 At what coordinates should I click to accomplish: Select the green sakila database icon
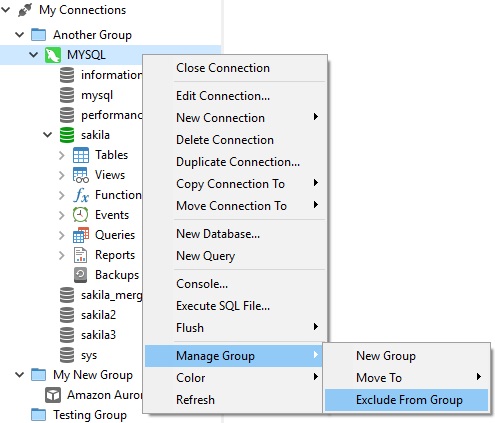(x=67, y=135)
